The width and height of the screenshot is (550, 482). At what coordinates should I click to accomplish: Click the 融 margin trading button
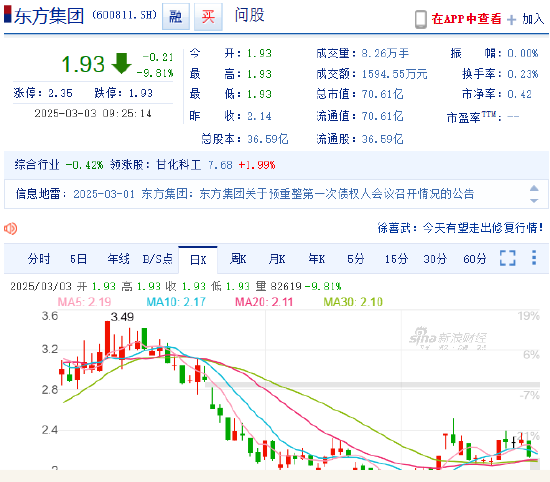176,17
